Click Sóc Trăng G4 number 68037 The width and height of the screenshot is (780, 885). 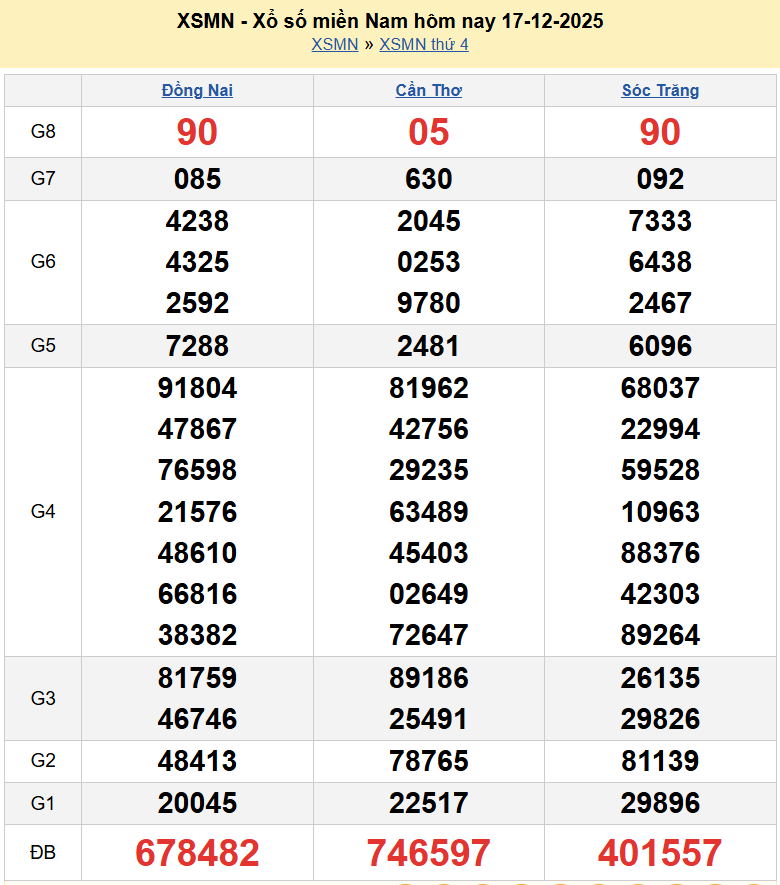click(x=660, y=388)
